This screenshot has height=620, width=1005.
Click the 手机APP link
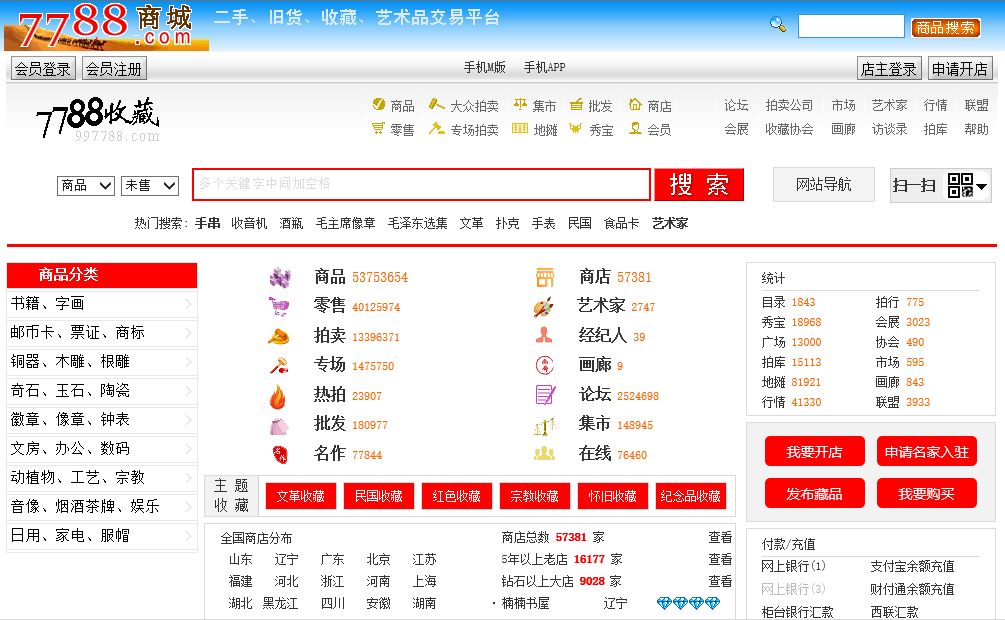(544, 67)
